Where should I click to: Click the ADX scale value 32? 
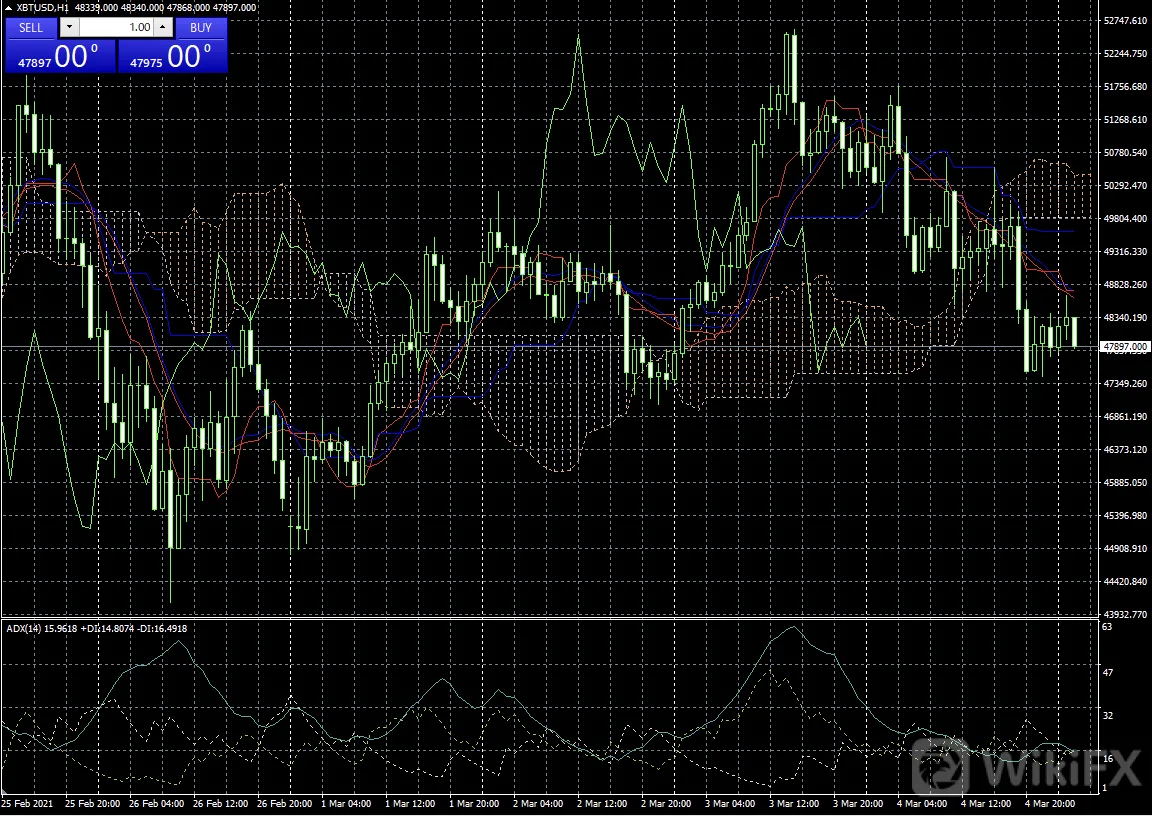tap(1108, 716)
